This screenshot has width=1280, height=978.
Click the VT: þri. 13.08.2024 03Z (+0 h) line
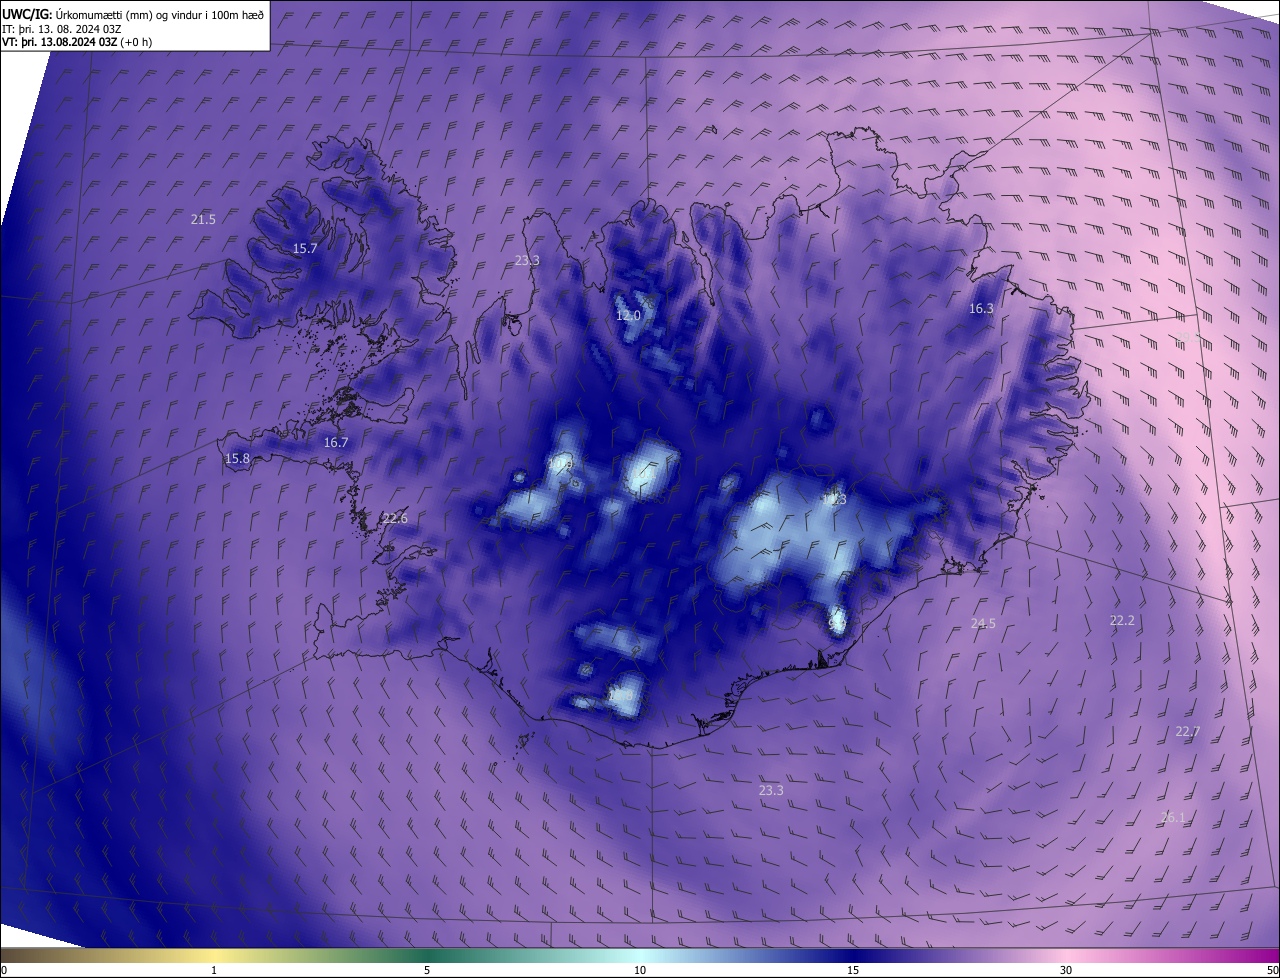pos(77,42)
